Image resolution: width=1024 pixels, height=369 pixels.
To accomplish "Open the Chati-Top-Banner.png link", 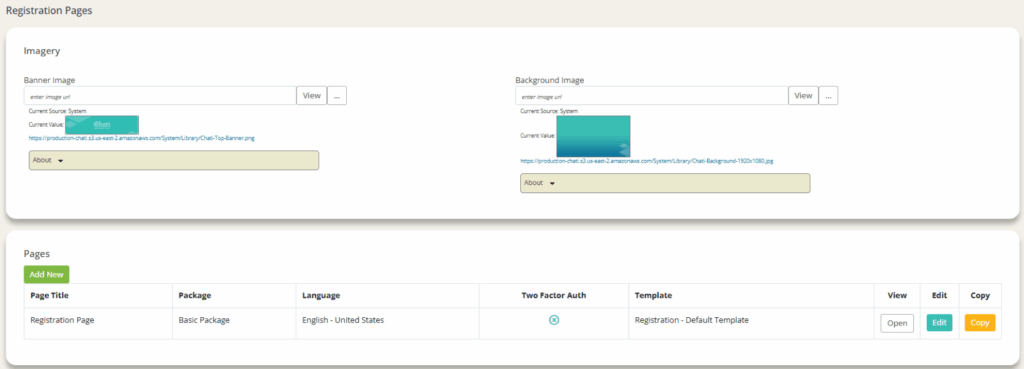I will coord(142,138).
